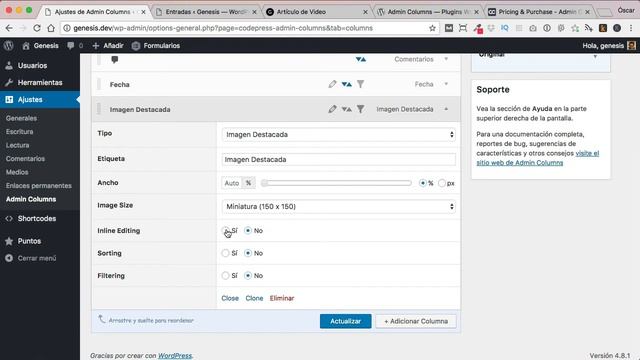Select Sí for Inline Editing
640x360 pixels.
point(225,231)
